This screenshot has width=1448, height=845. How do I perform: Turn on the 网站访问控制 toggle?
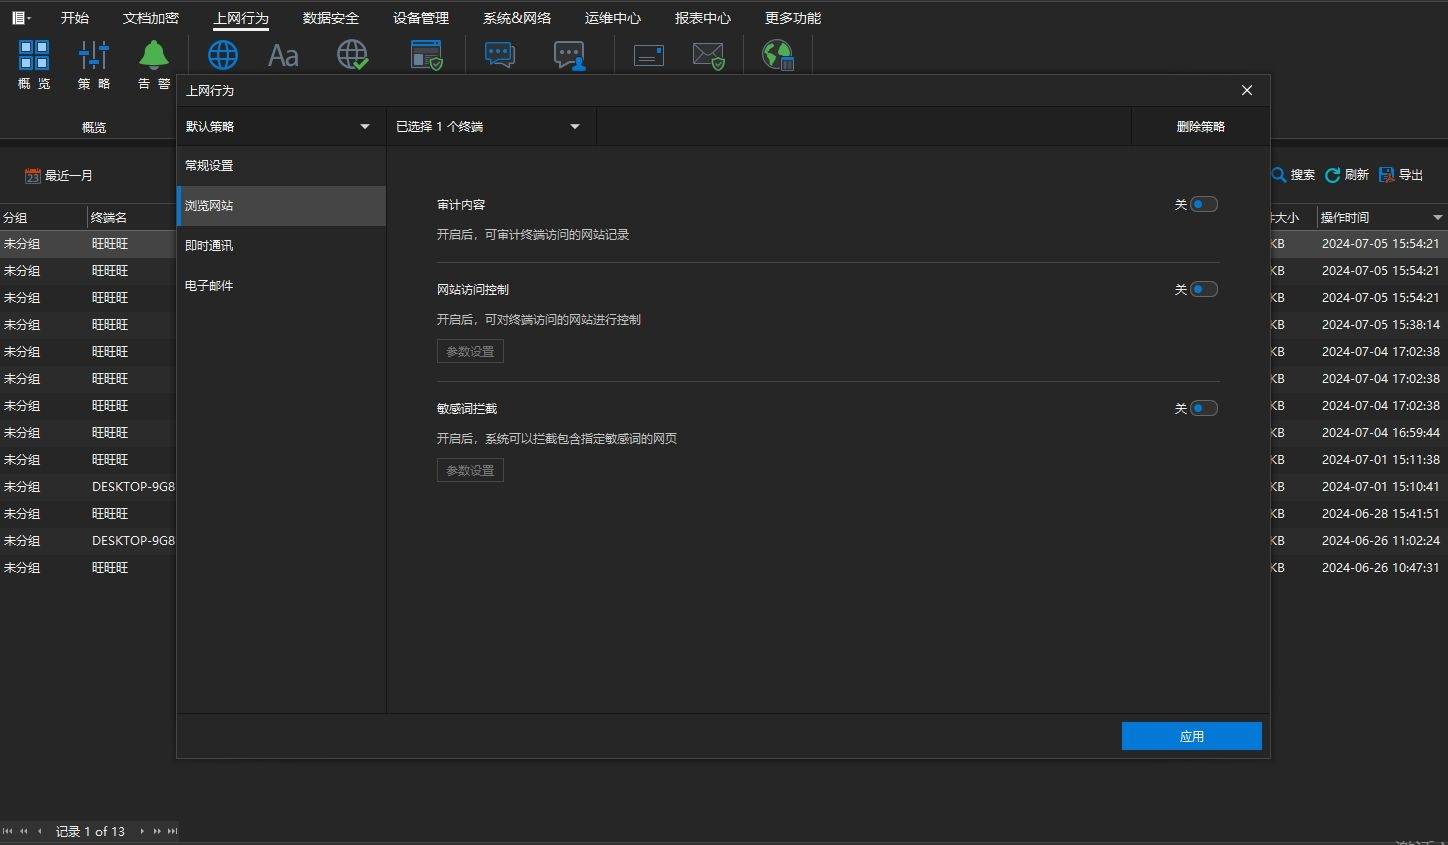tap(1203, 290)
